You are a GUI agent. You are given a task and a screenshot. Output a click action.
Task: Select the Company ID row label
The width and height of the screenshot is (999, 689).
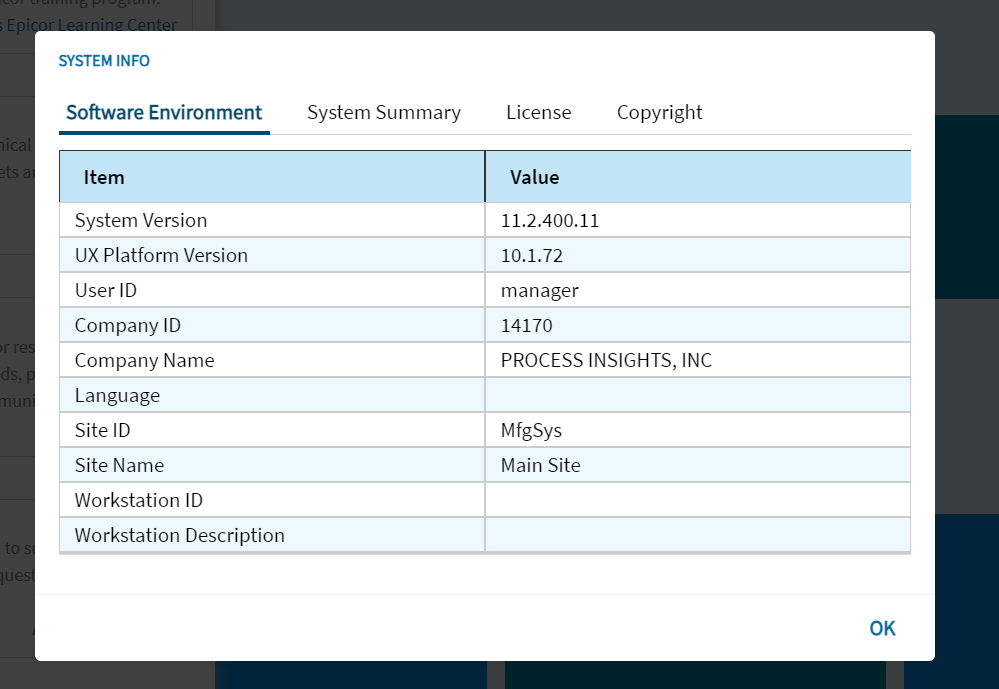click(x=127, y=326)
